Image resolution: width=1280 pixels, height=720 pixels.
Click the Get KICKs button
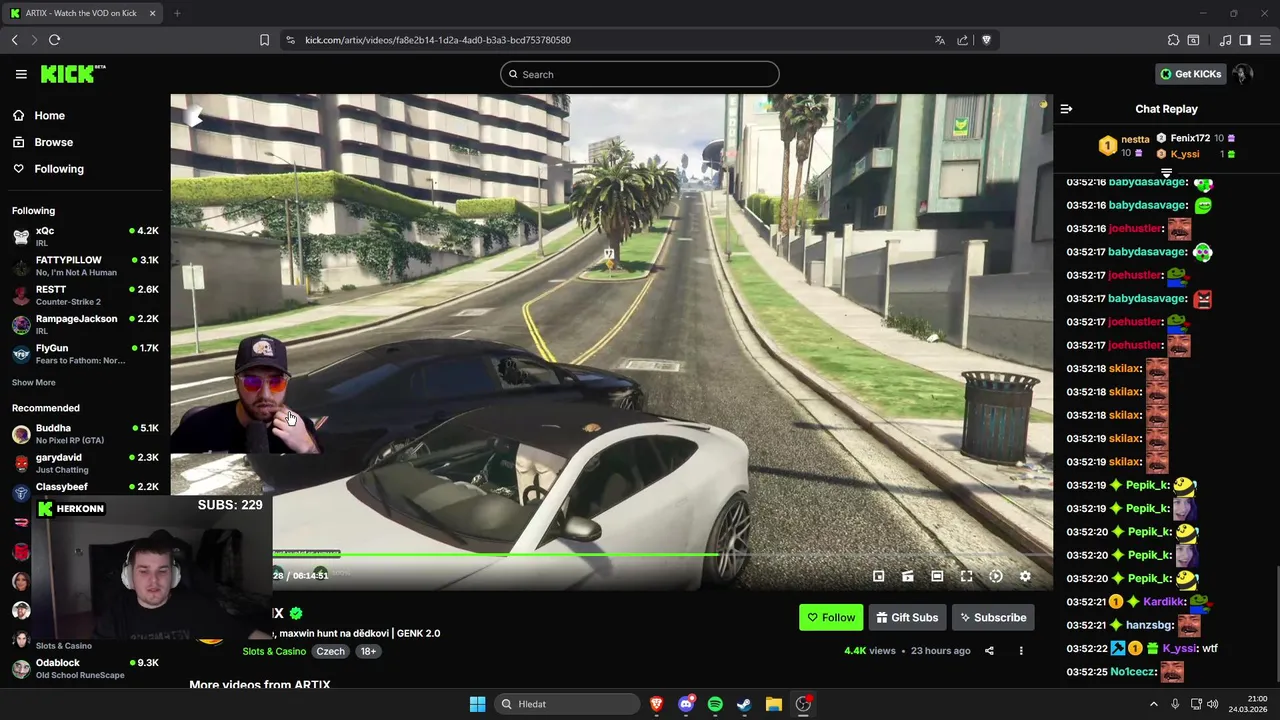point(1190,74)
